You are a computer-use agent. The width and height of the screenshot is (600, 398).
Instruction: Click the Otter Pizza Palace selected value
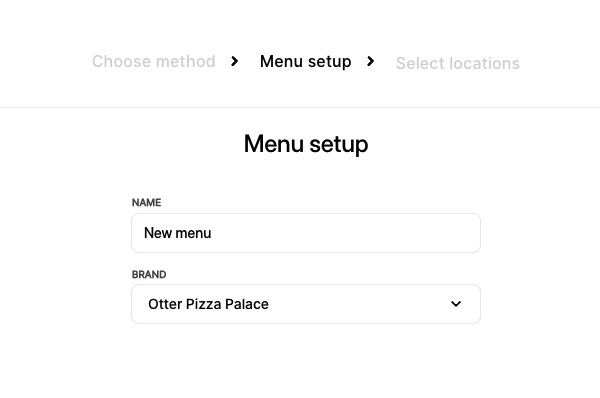pos(208,304)
